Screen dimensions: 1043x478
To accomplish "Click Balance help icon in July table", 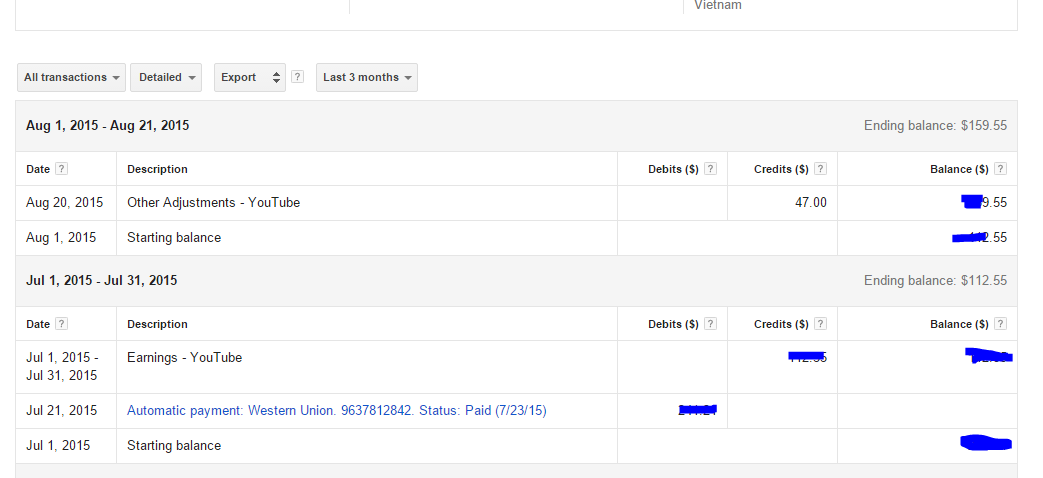I will (1000, 324).
